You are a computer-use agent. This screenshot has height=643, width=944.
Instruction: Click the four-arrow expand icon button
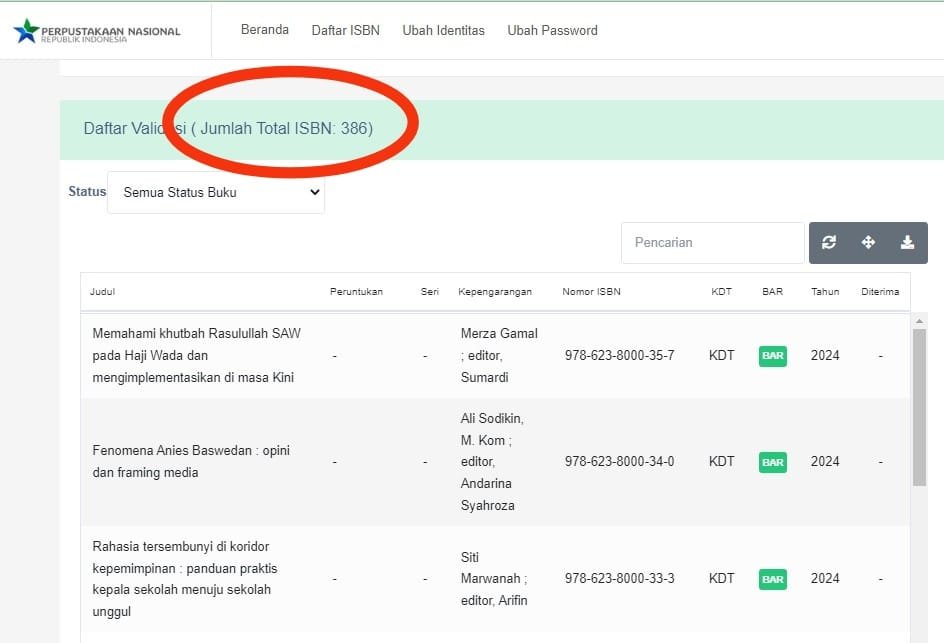point(868,242)
